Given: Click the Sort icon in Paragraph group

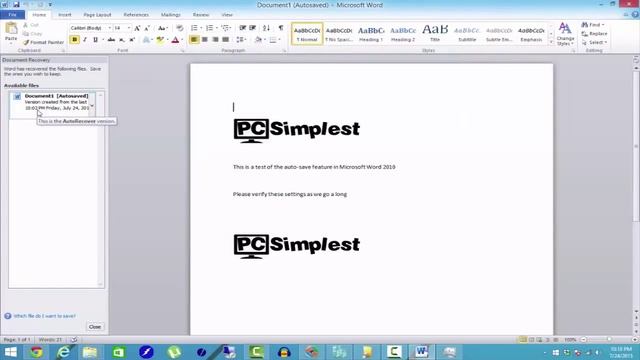Looking at the screenshot, I should pyautogui.click(x=267, y=28).
